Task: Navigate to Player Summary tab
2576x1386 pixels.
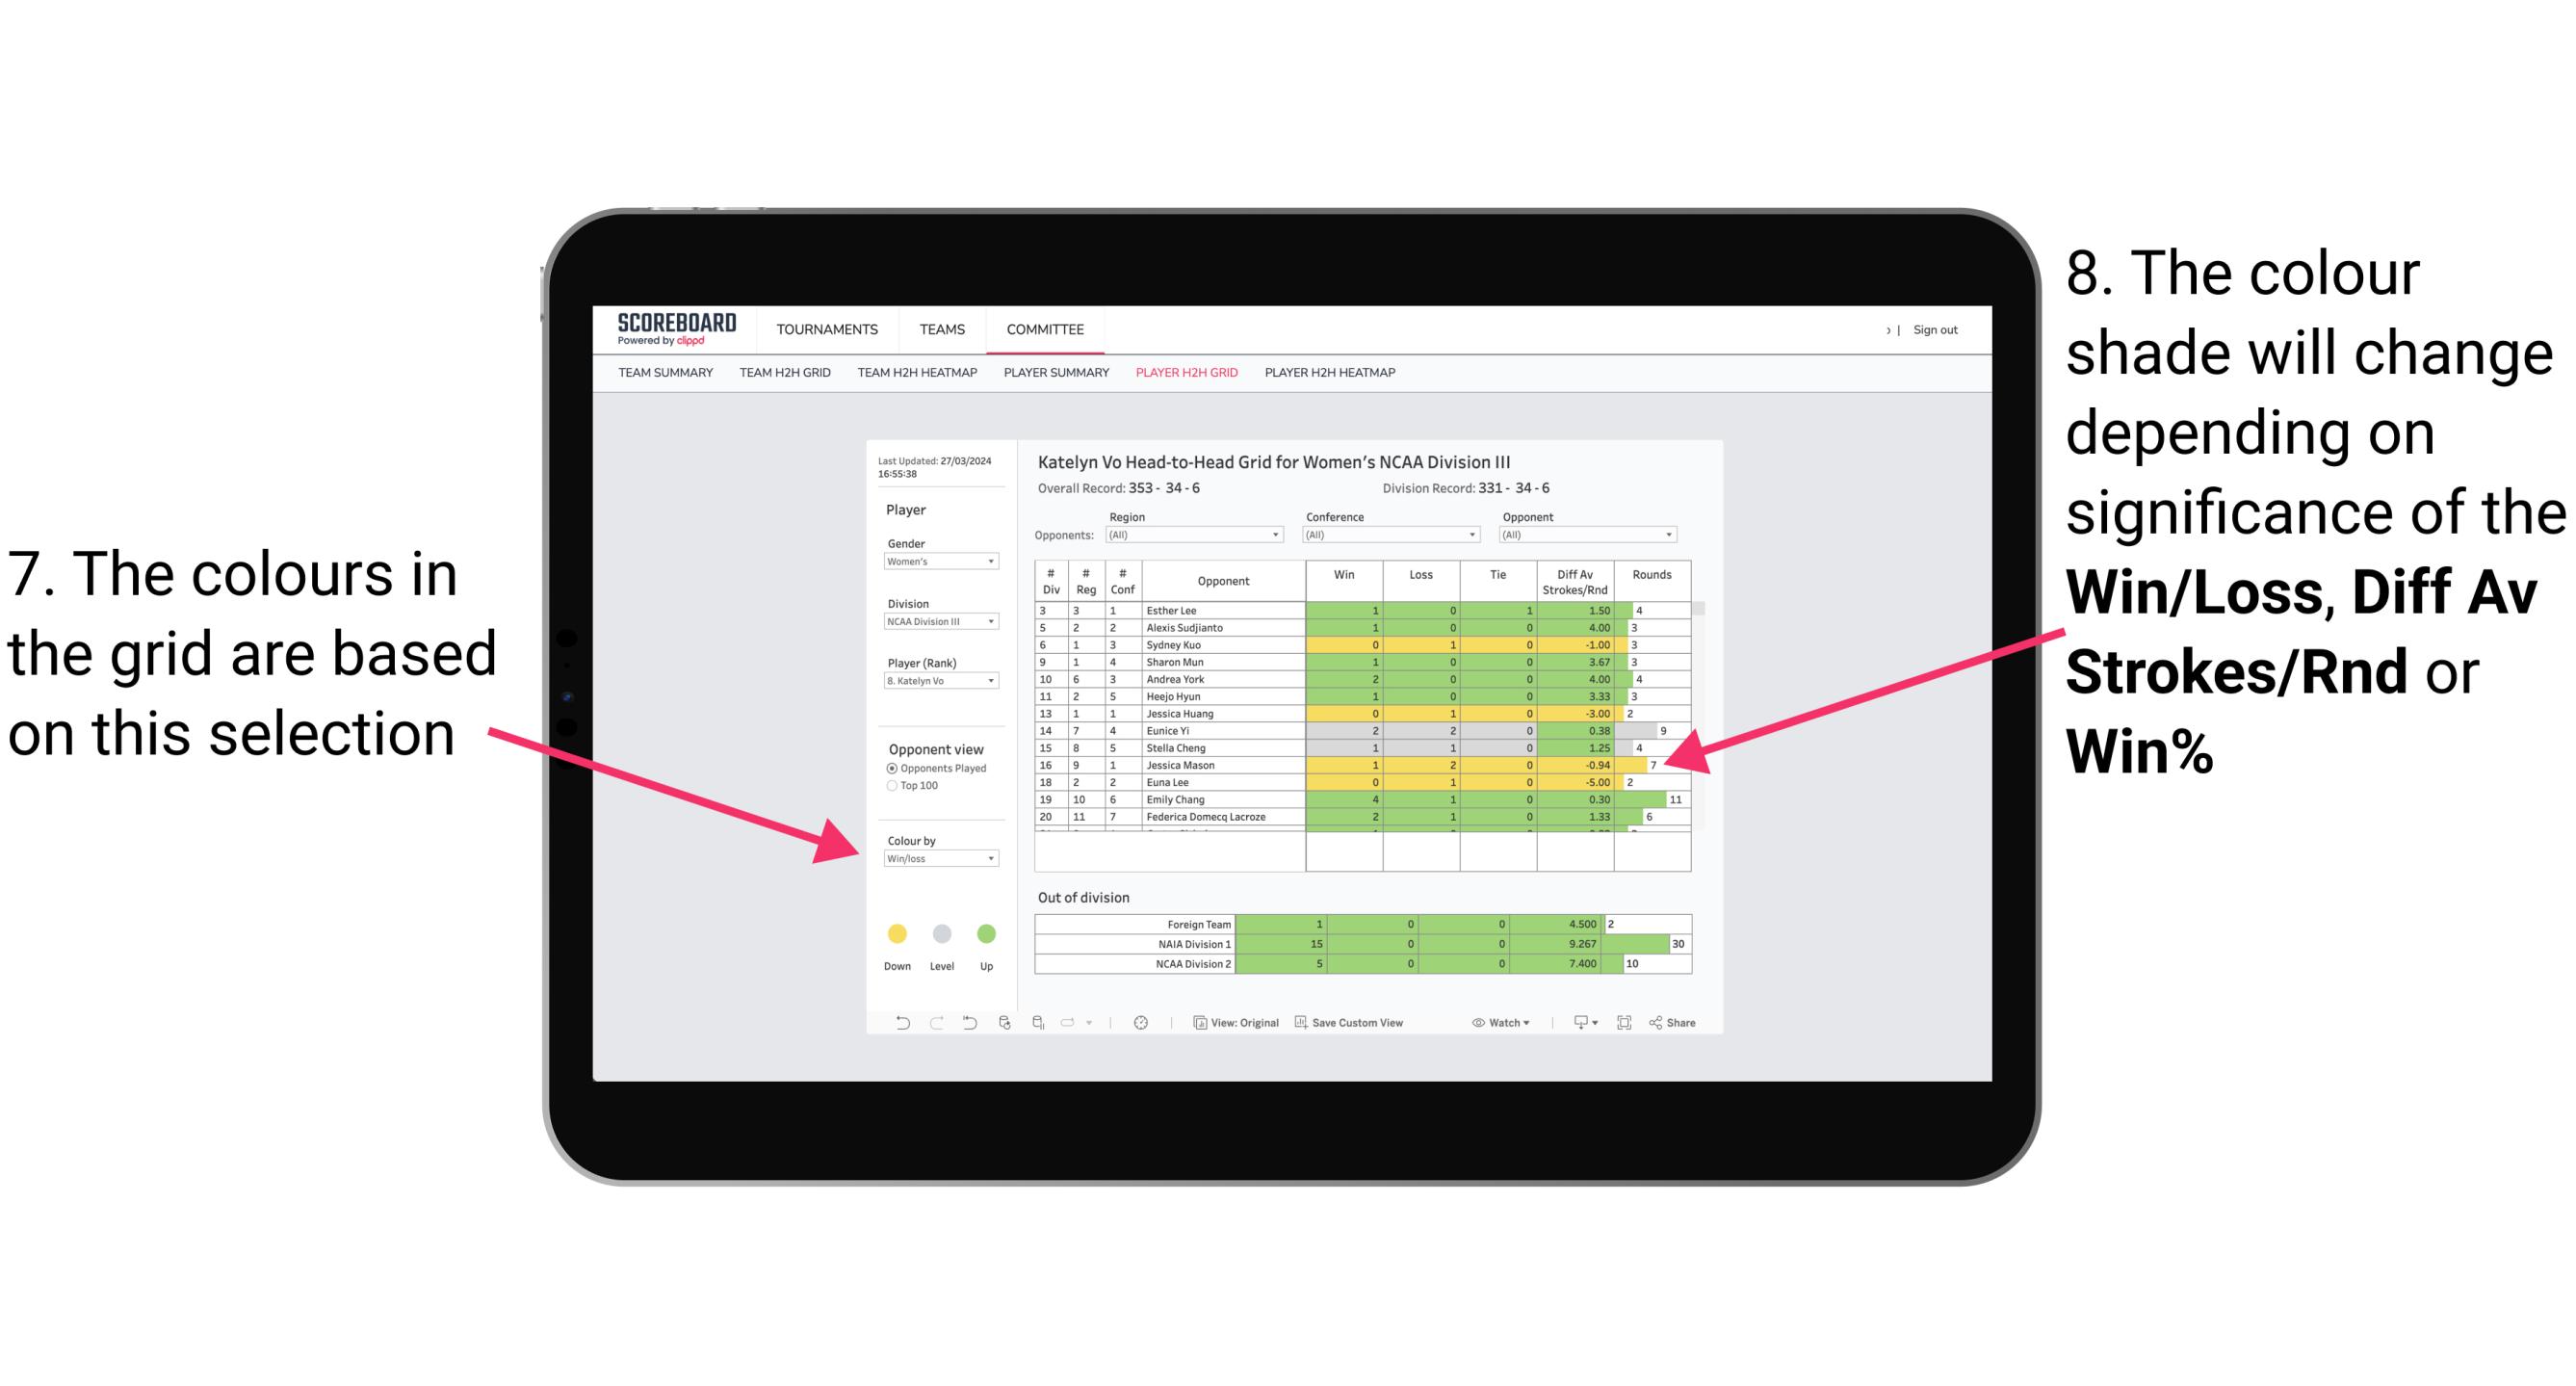Action: pos(1053,378)
